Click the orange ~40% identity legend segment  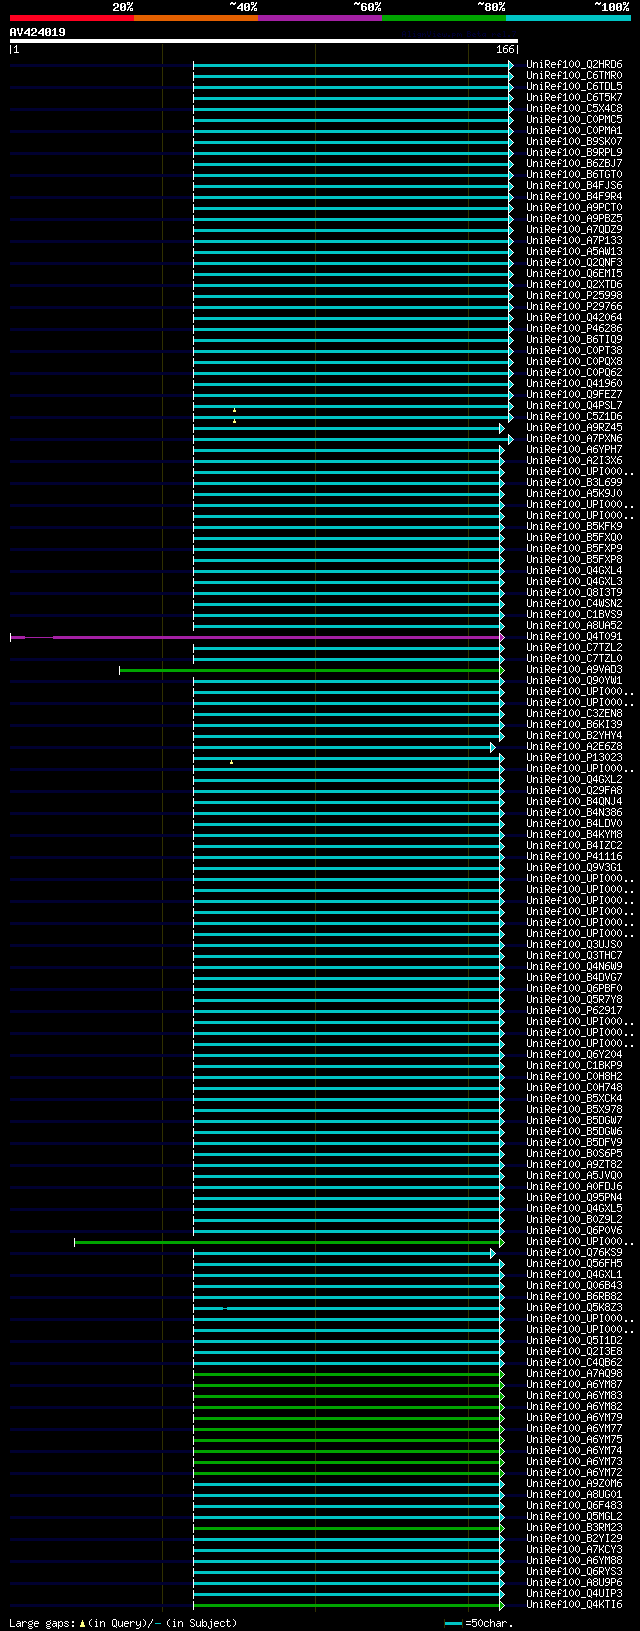click(x=196, y=18)
